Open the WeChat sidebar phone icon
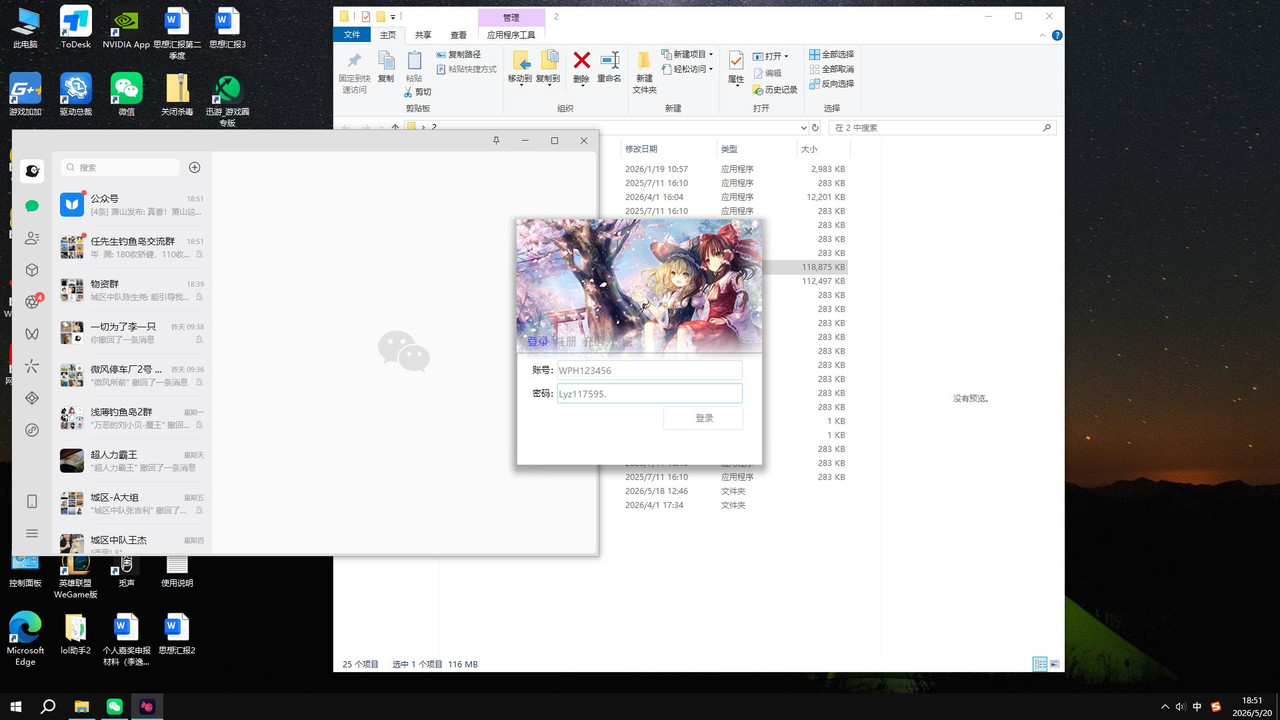This screenshot has width=1280, height=720. 32,501
